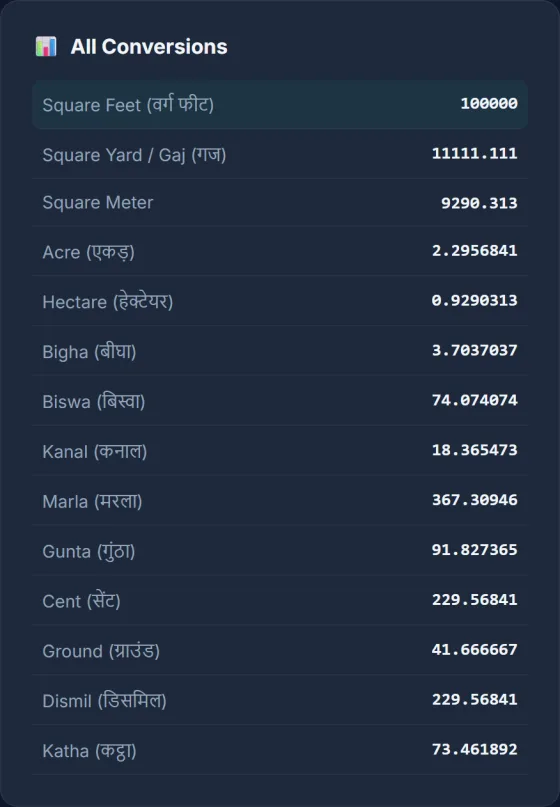
Task: Select the Bigha (बीघा) label
Action: [x=89, y=352]
